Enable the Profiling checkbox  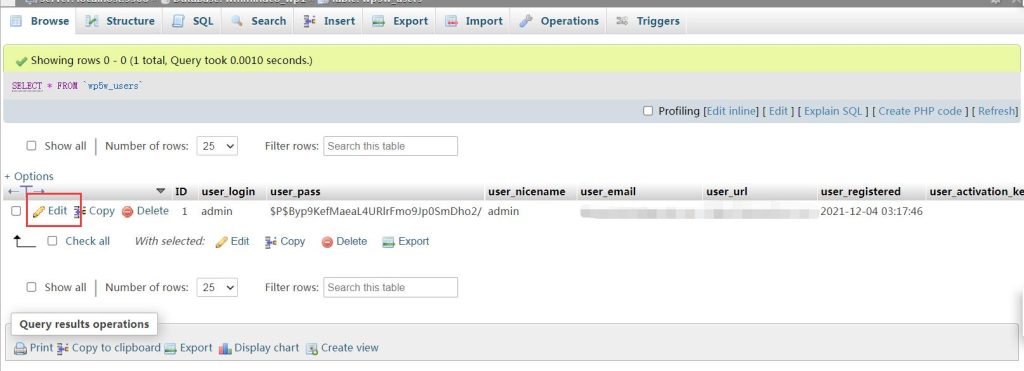click(648, 111)
